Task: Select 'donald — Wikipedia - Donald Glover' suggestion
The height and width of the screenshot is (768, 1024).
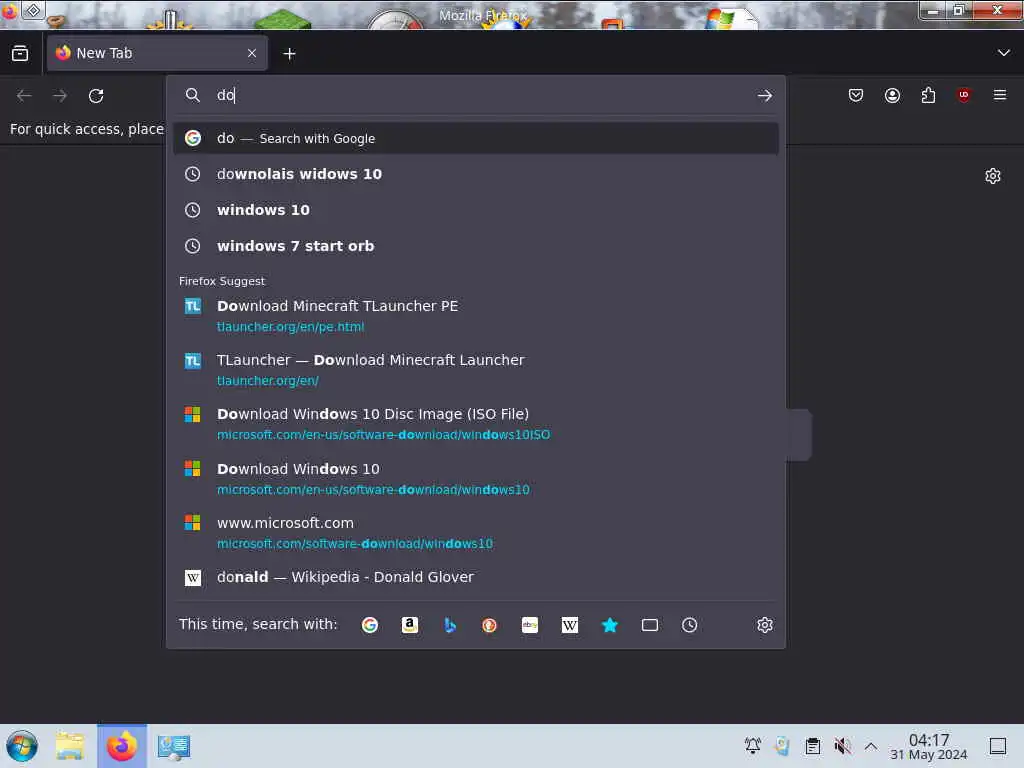Action: point(475,577)
